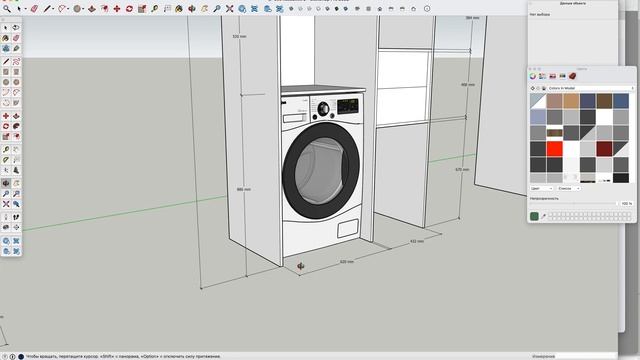This screenshot has height=360, width=640.
Task: Open the Colors In Model list dropdown
Action: (x=591, y=88)
